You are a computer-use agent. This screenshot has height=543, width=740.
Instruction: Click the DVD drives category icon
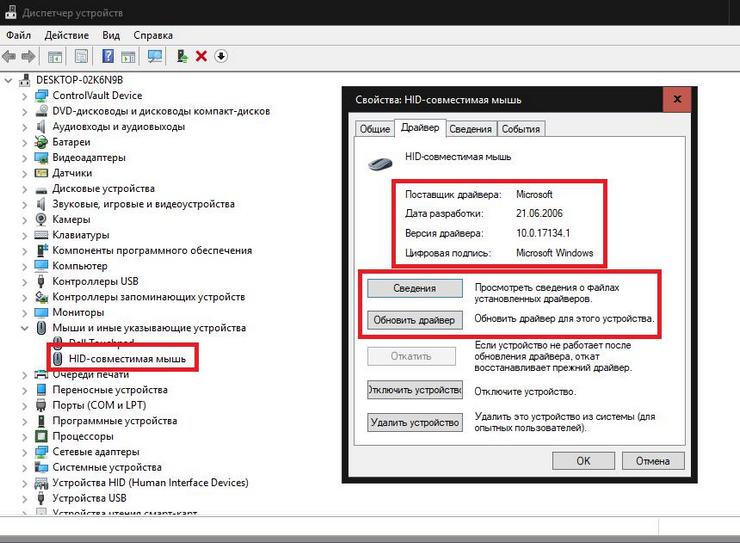point(42,111)
